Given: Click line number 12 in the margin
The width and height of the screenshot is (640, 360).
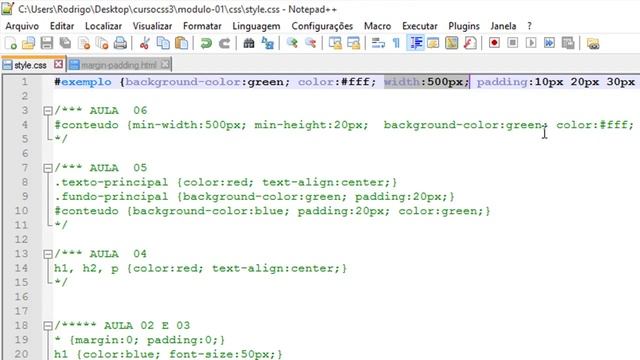Looking at the screenshot, I should pos(21,240).
